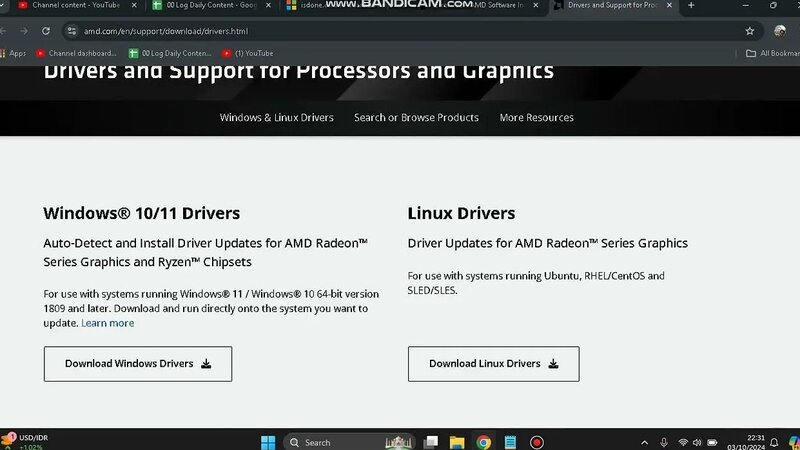Minimize the Chrome window

[x=745, y=5]
